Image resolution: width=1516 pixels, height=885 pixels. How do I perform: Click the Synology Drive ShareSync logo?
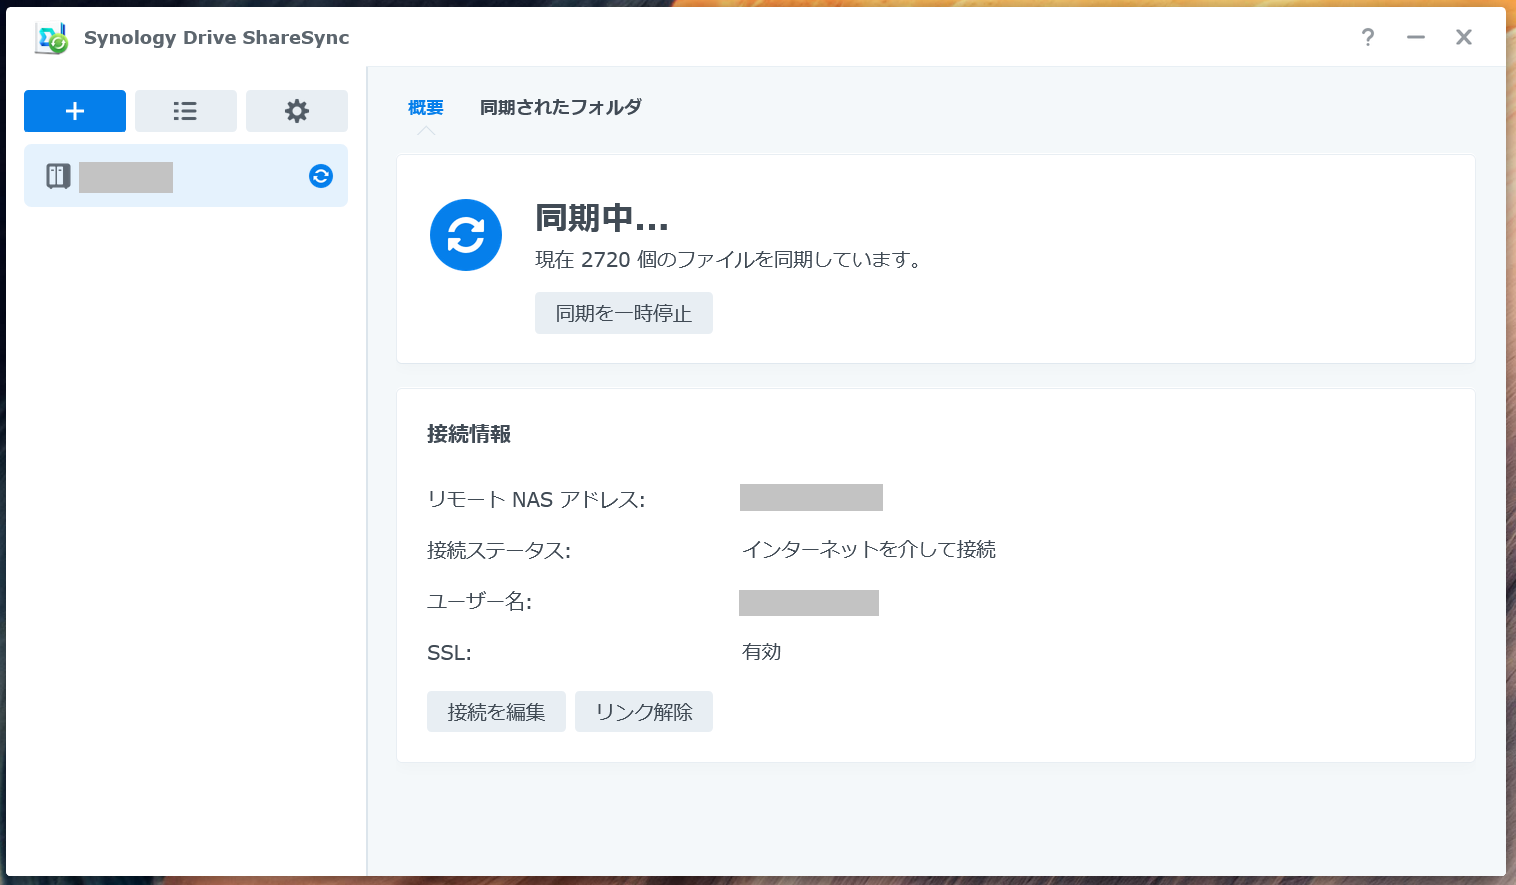click(x=50, y=37)
